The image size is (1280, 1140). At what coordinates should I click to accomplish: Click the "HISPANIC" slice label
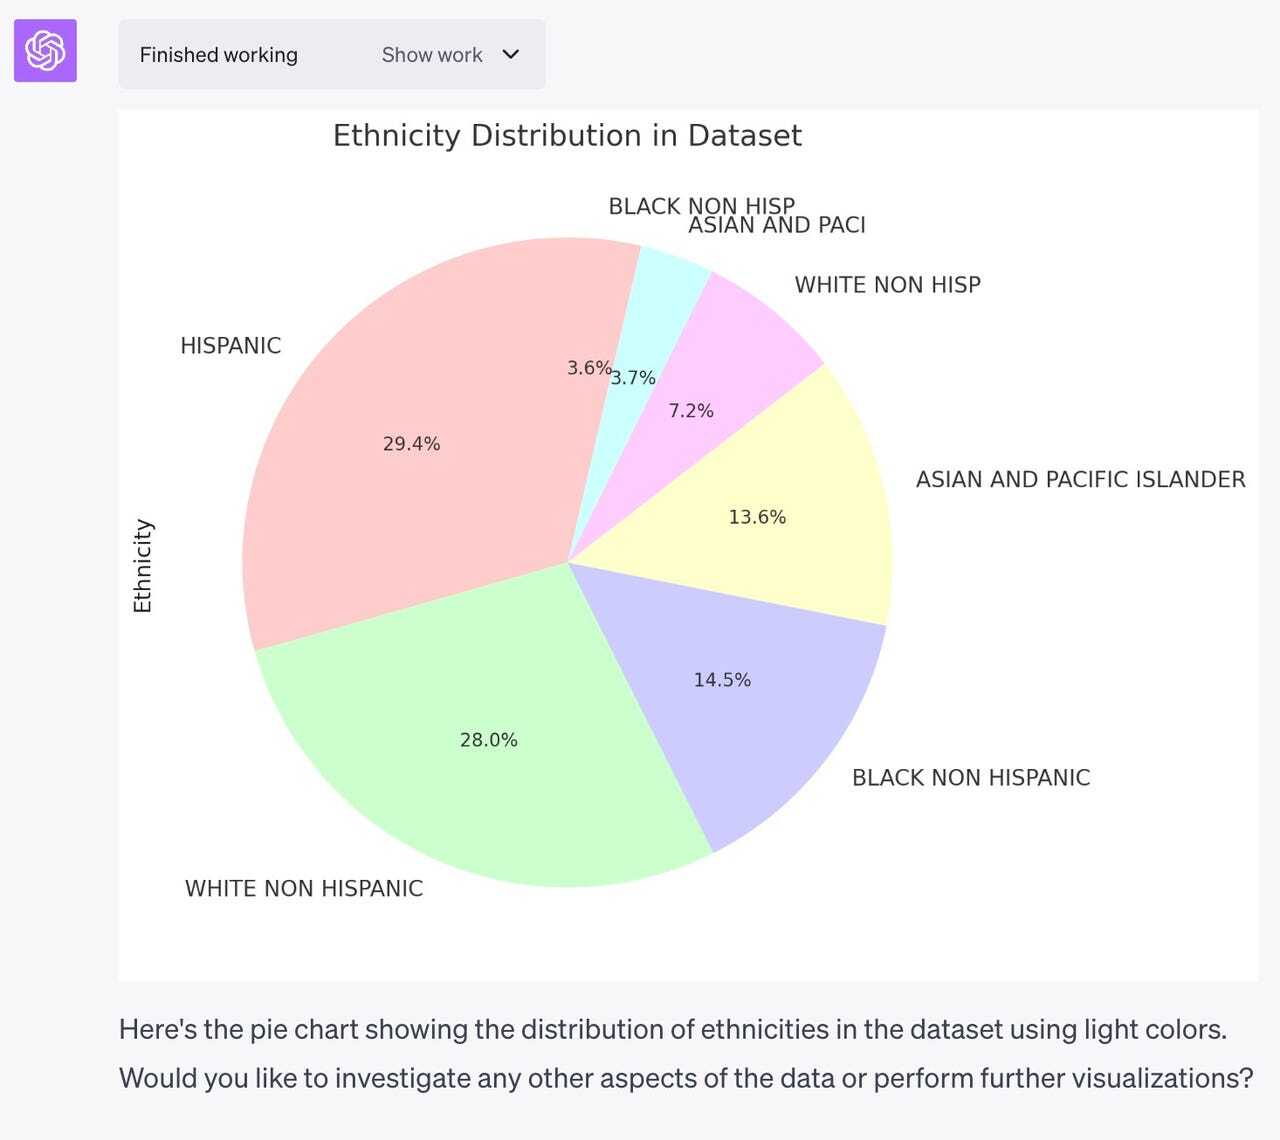coord(230,346)
